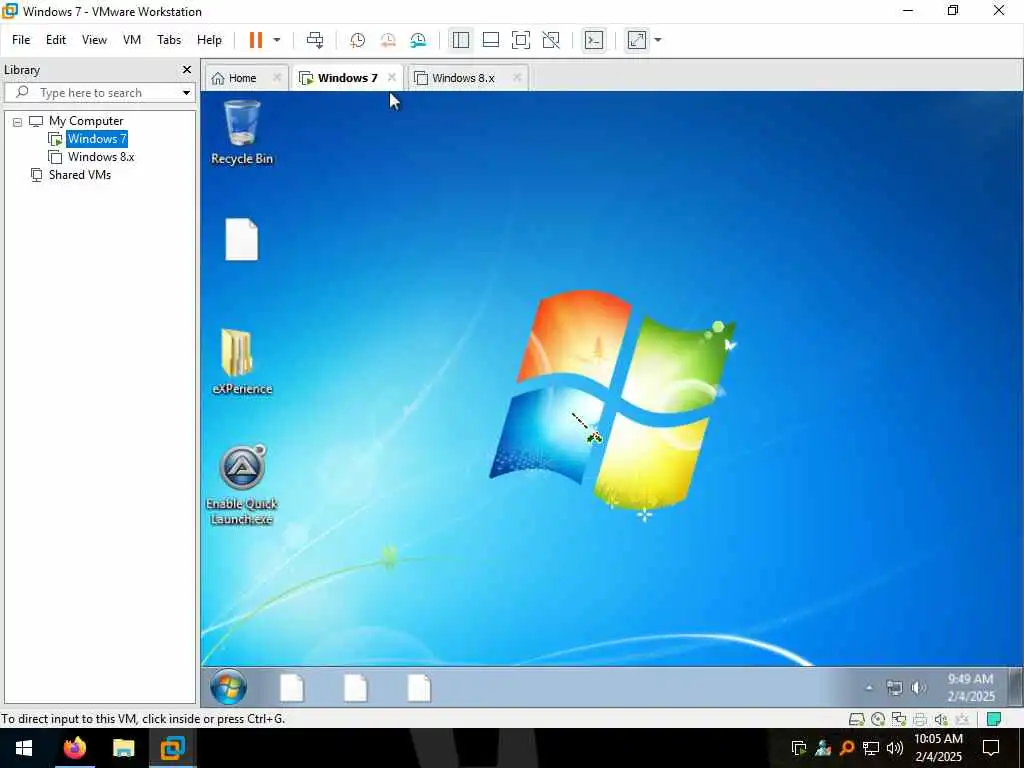Open the Windows 7 guest Start orb
This screenshot has width=1024, height=768.
(229, 687)
